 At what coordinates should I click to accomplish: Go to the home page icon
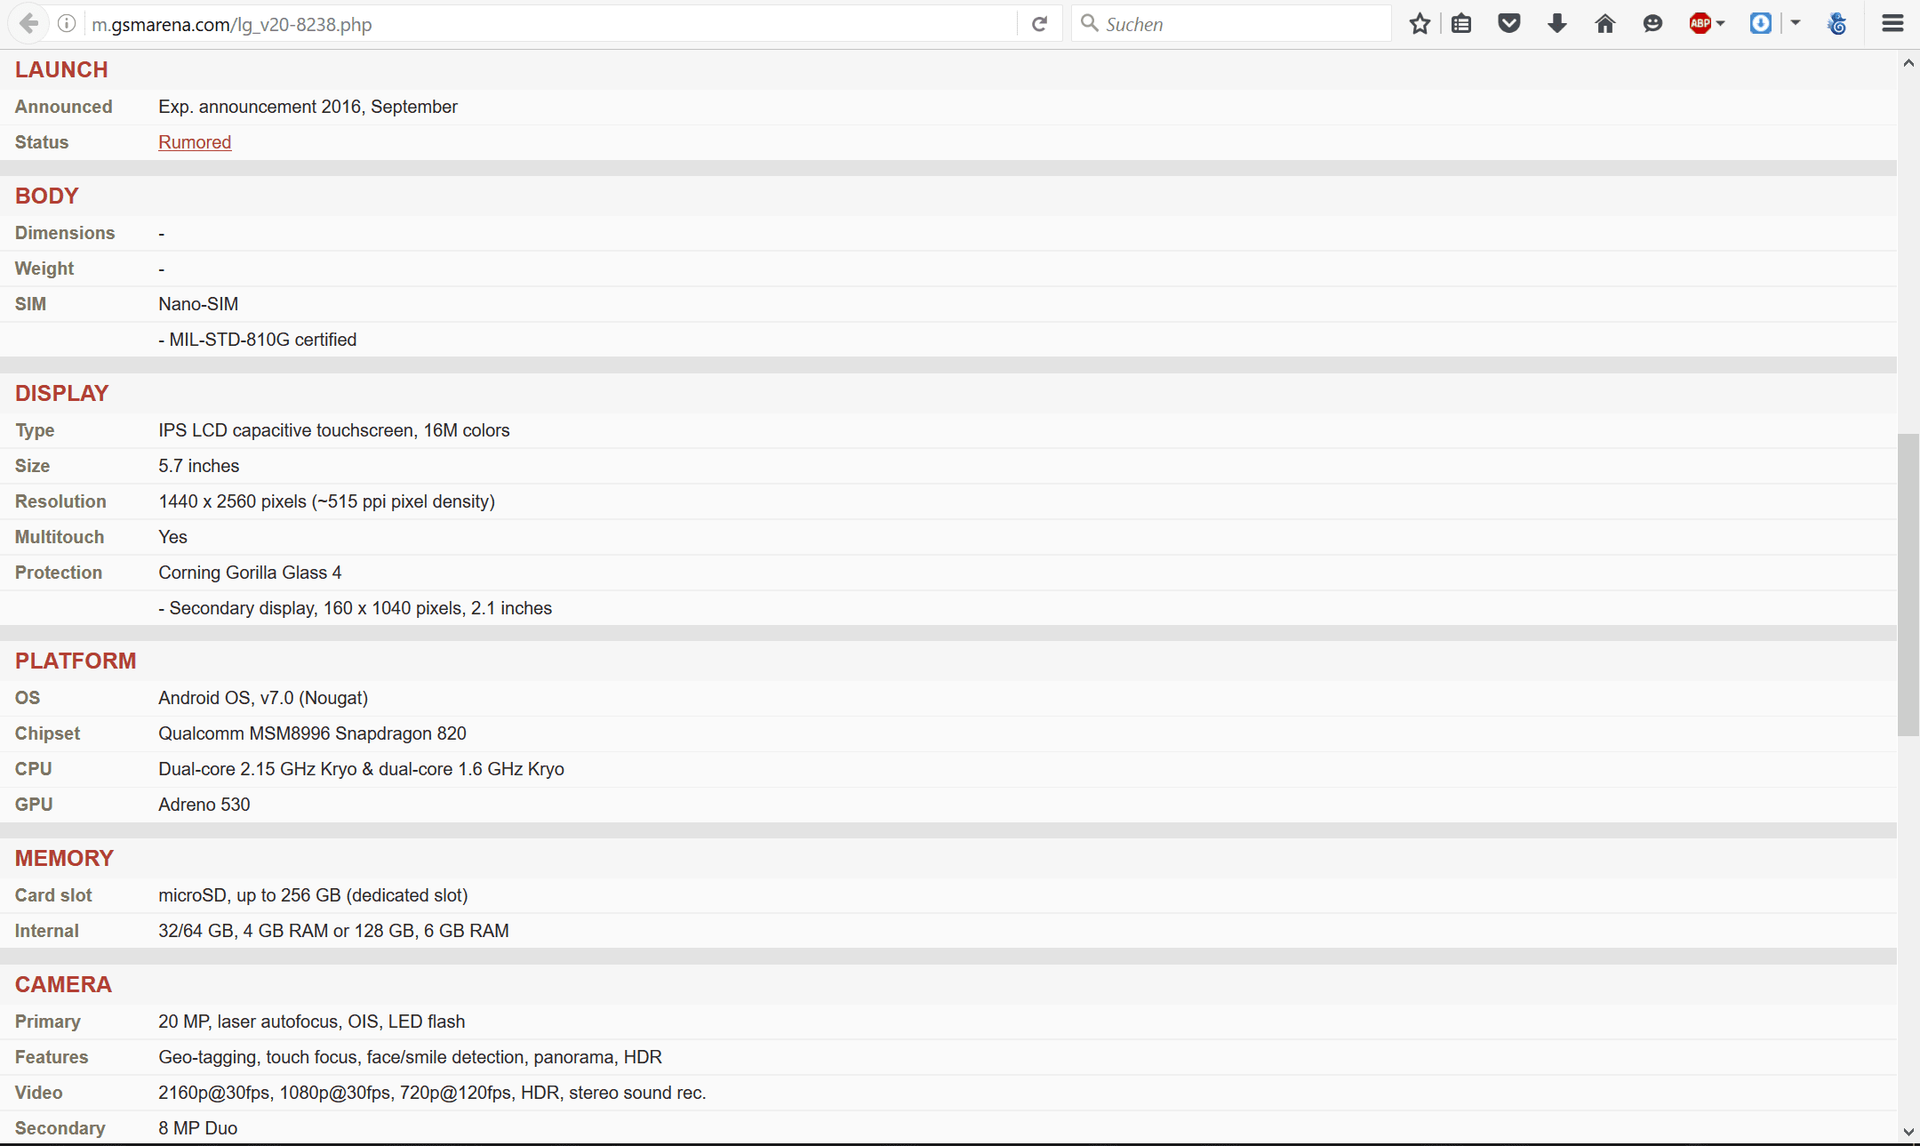[1605, 23]
